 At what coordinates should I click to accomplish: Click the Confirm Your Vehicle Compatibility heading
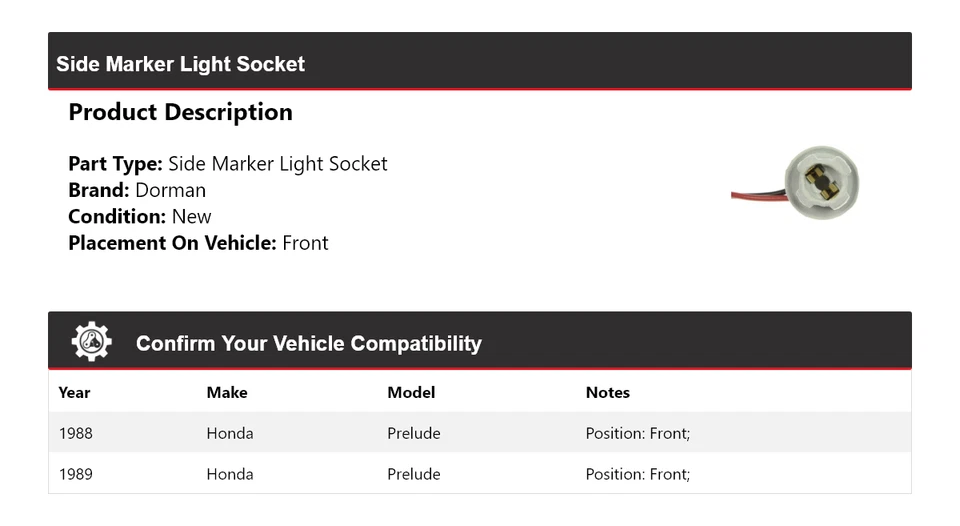pos(308,344)
